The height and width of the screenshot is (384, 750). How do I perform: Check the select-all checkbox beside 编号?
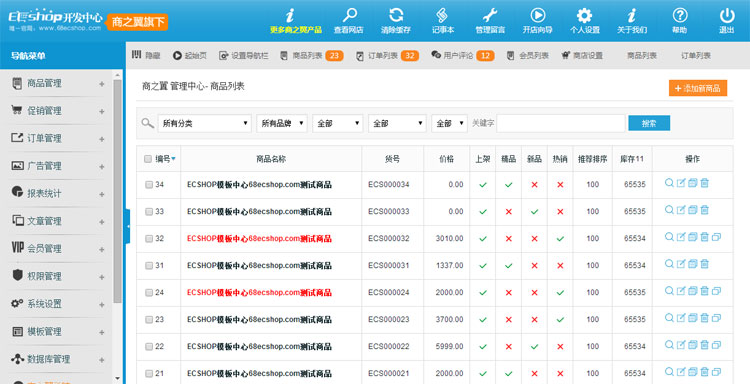(x=148, y=159)
